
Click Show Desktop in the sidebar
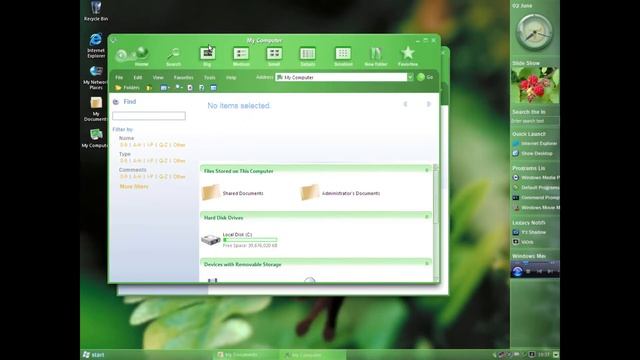point(533,153)
